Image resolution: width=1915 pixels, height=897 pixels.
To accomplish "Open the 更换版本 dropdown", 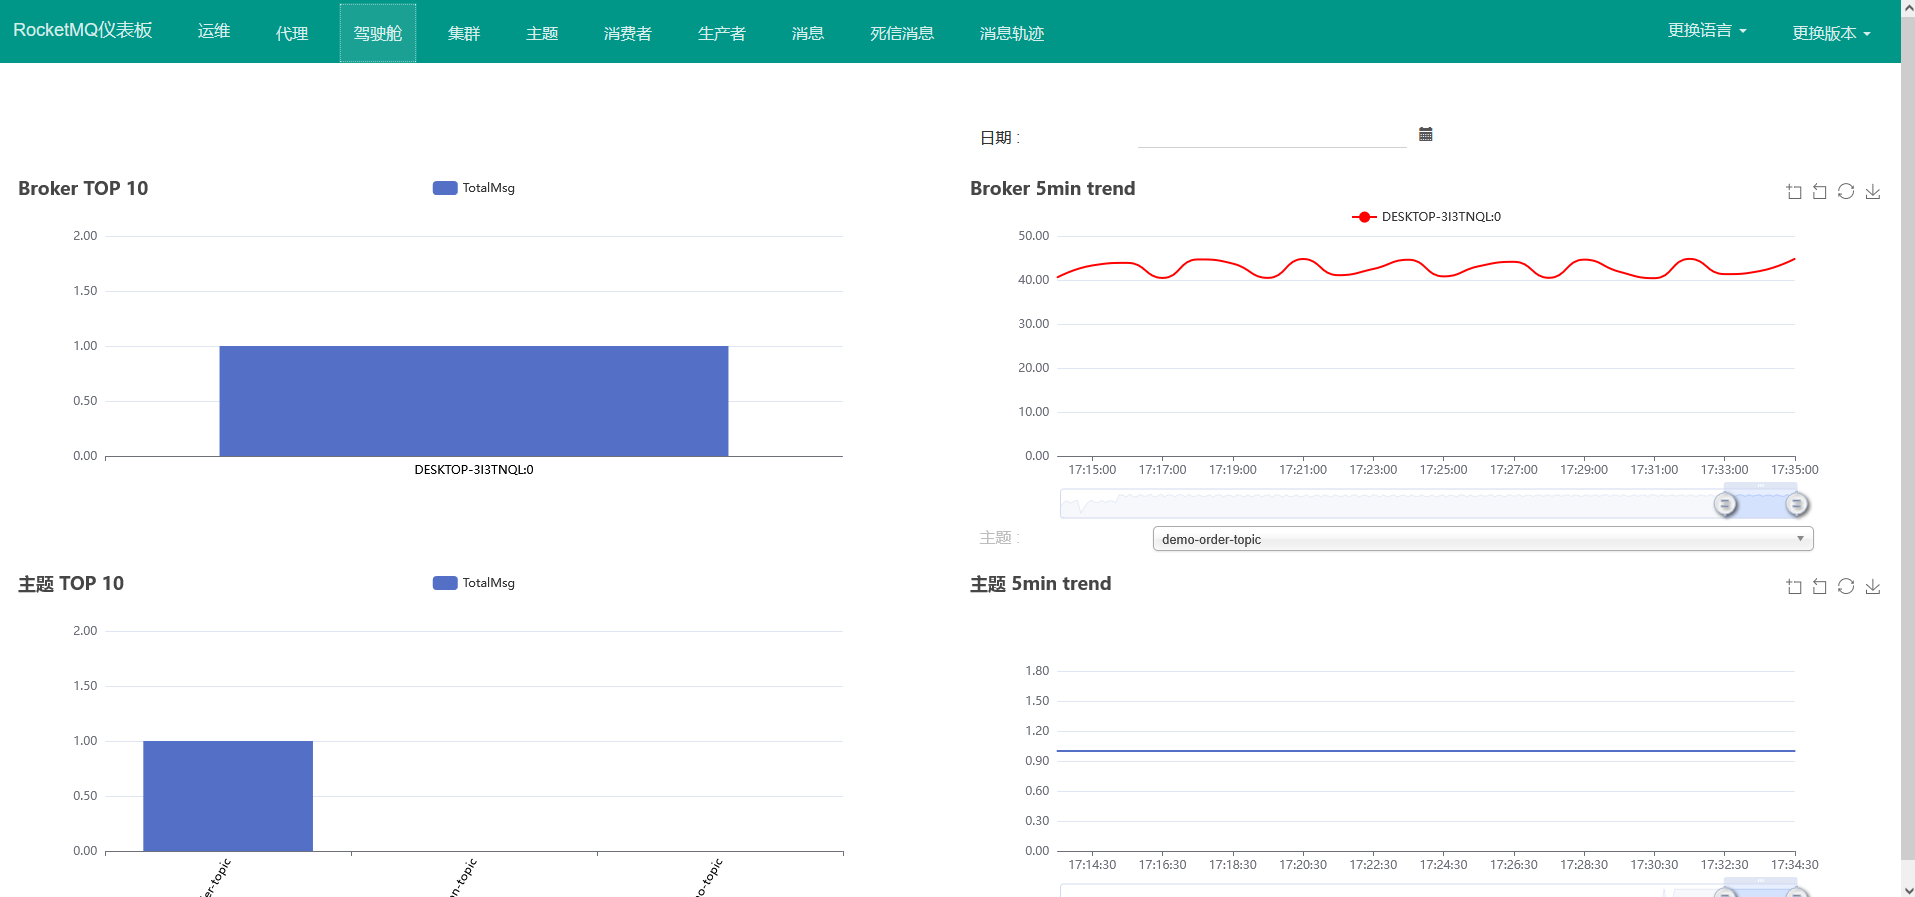I will (1830, 33).
